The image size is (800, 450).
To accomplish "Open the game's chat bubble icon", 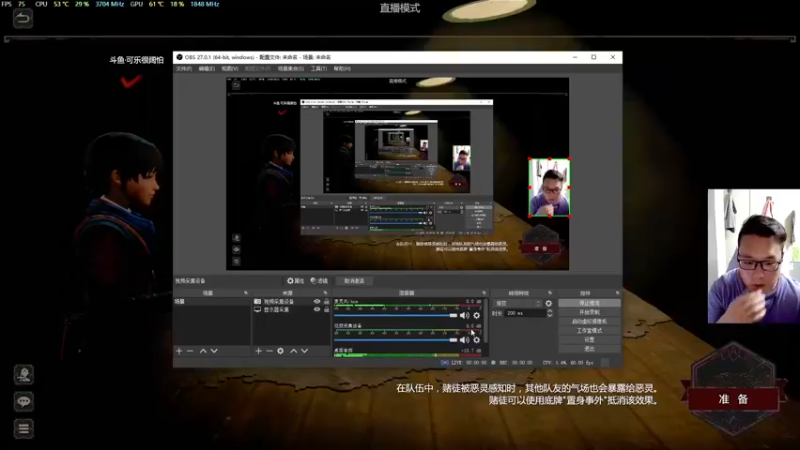I will 23,402.
